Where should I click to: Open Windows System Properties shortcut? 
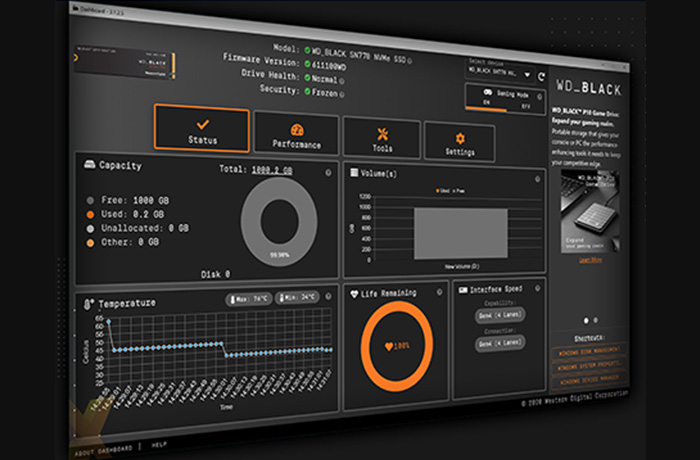tap(589, 366)
